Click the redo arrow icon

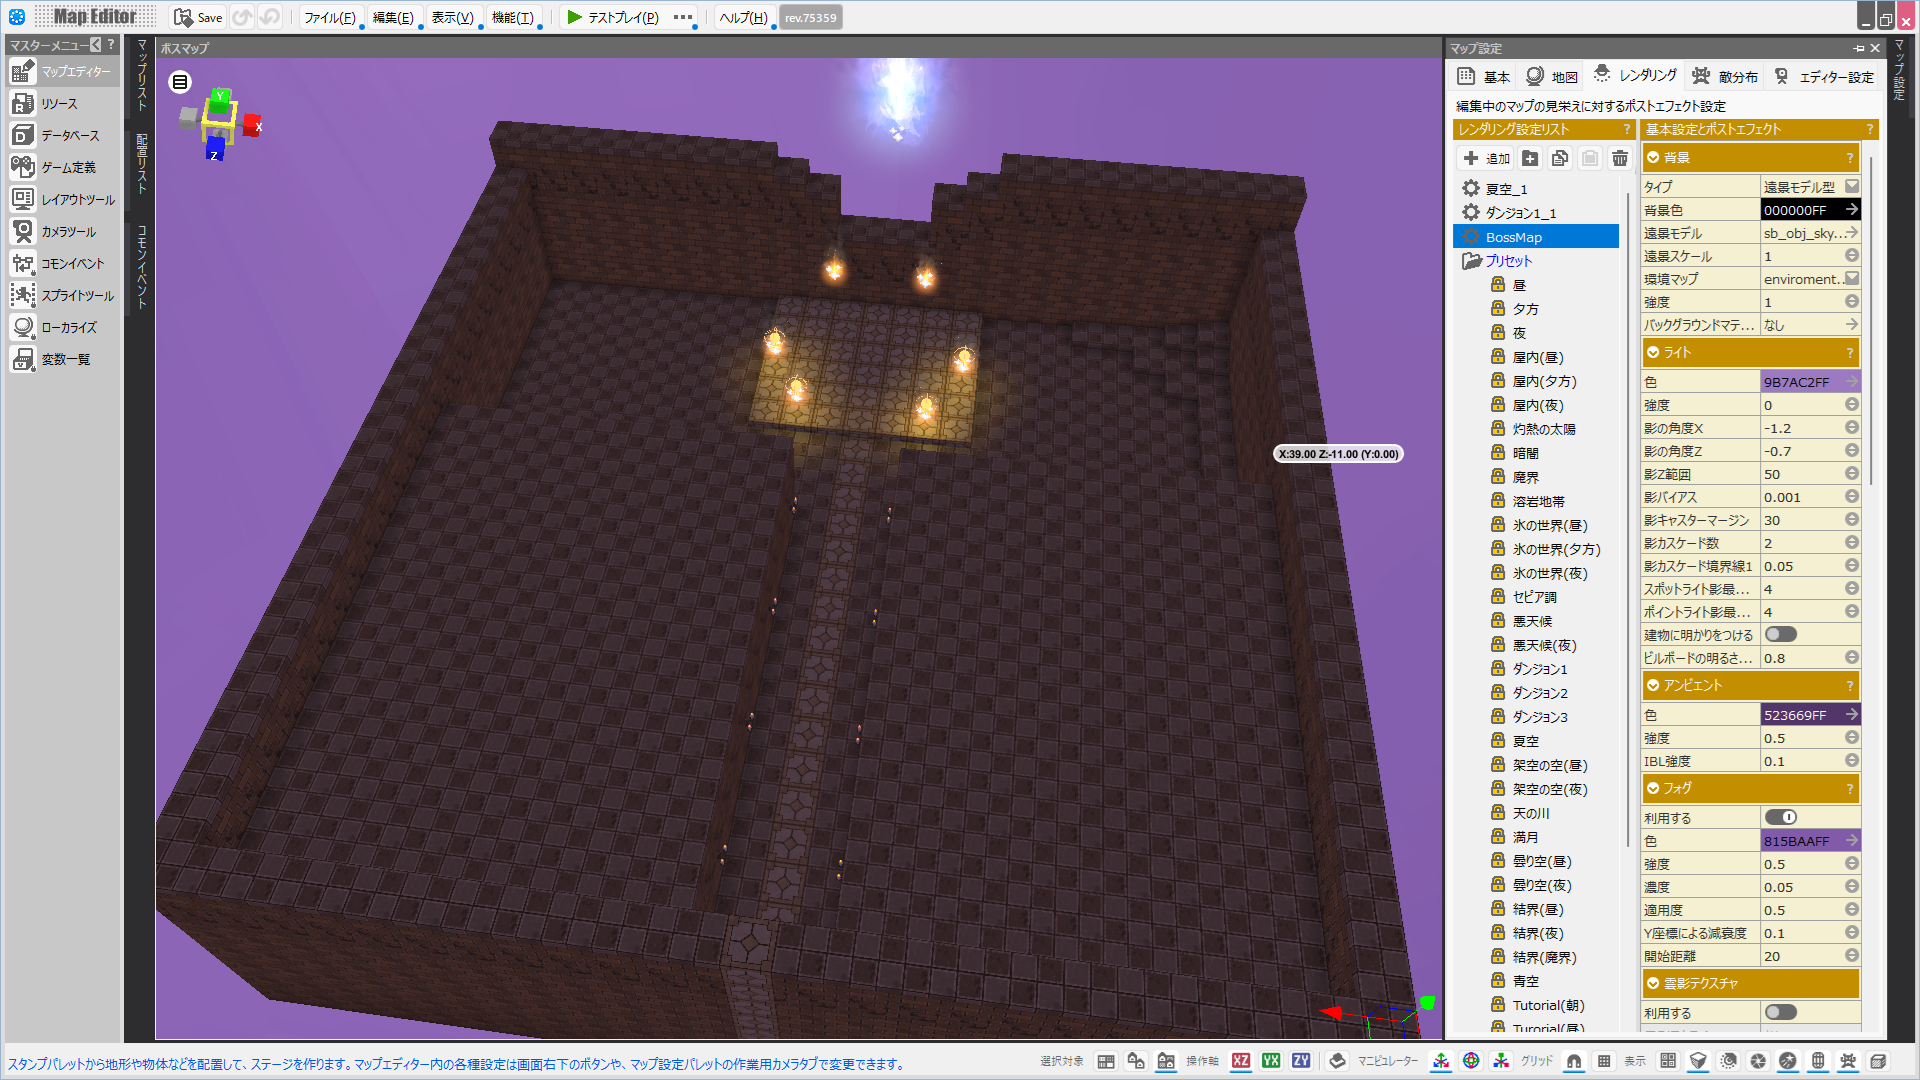tap(269, 17)
